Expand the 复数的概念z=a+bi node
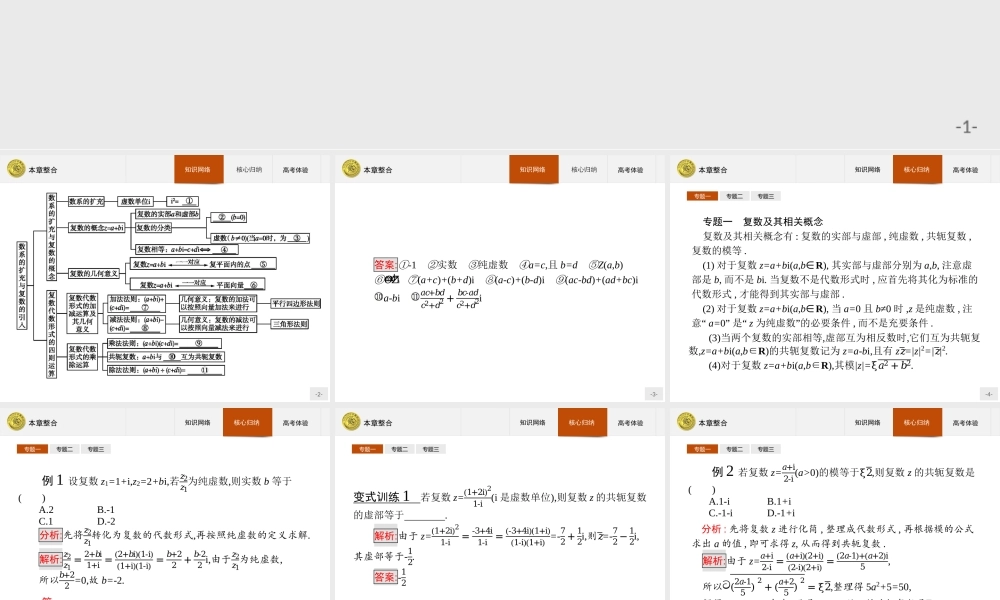The image size is (1000, 600). (96, 227)
